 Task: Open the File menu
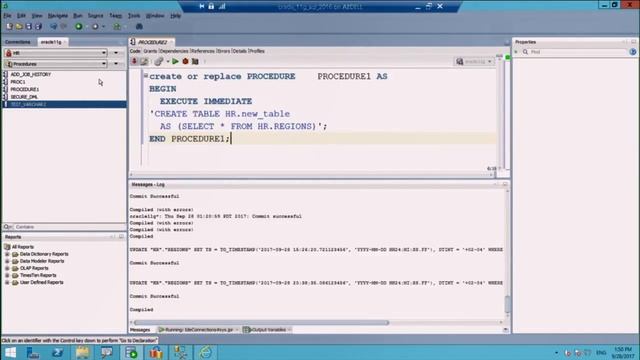click(x=7, y=16)
